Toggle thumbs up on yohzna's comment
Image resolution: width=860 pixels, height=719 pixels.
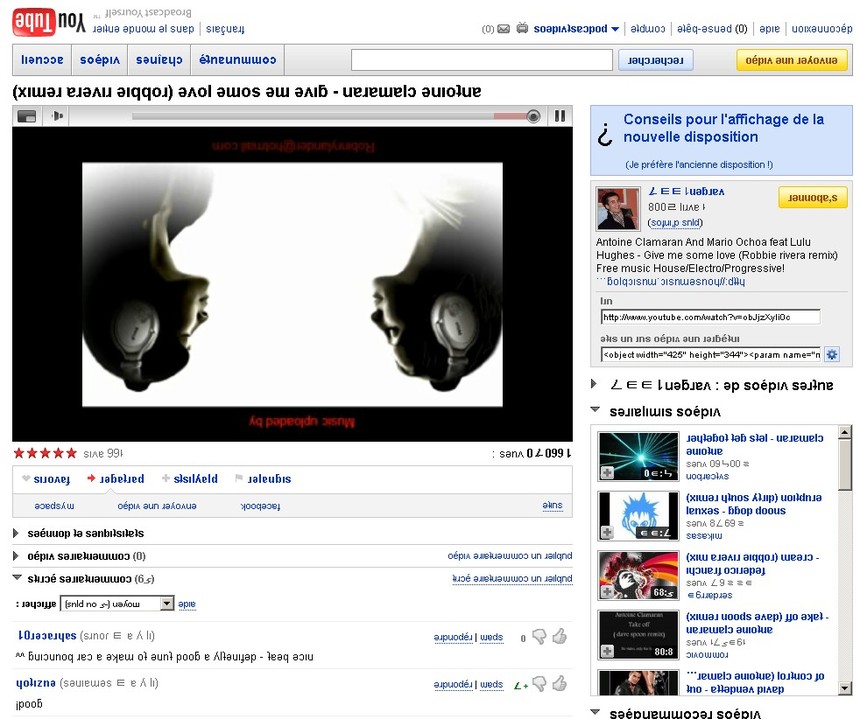561,684
